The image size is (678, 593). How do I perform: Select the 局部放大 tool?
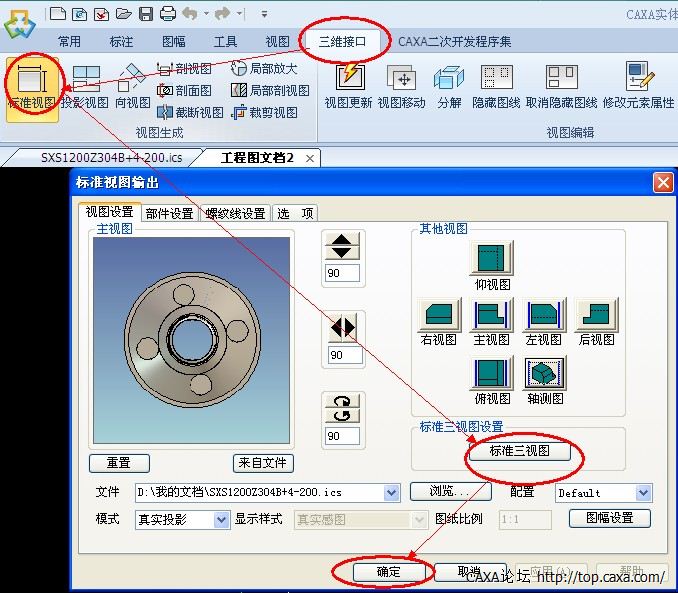tap(264, 68)
